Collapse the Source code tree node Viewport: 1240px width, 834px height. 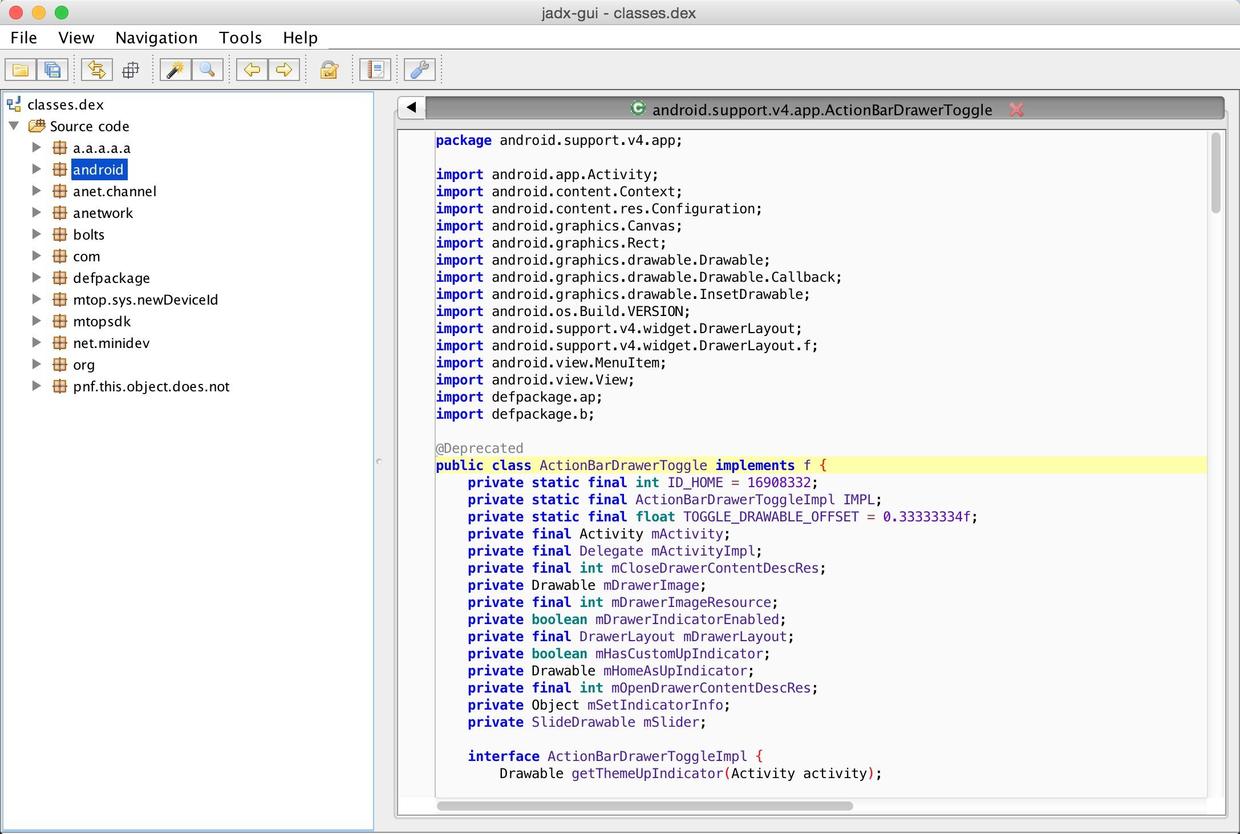(x=14, y=126)
